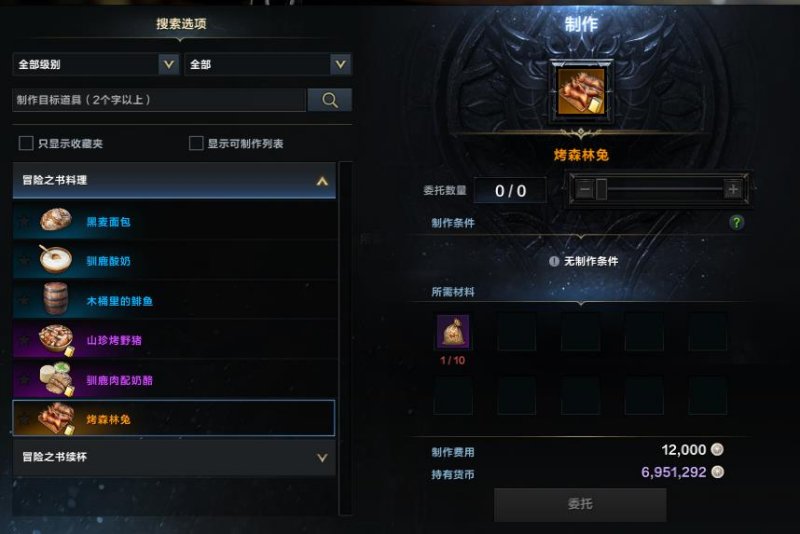Image resolution: width=800 pixels, height=534 pixels.
Task: Click the green question mark help icon
Action: [x=736, y=222]
